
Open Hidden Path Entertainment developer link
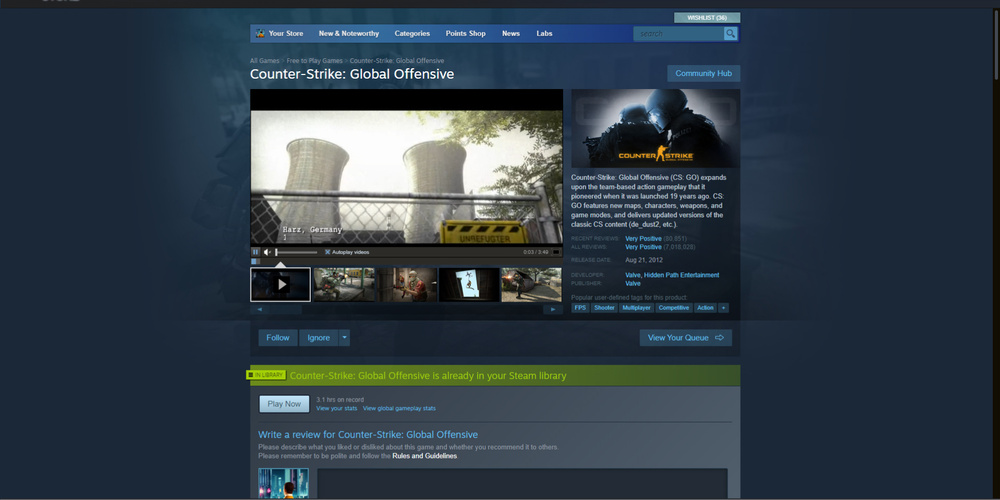[681, 275]
